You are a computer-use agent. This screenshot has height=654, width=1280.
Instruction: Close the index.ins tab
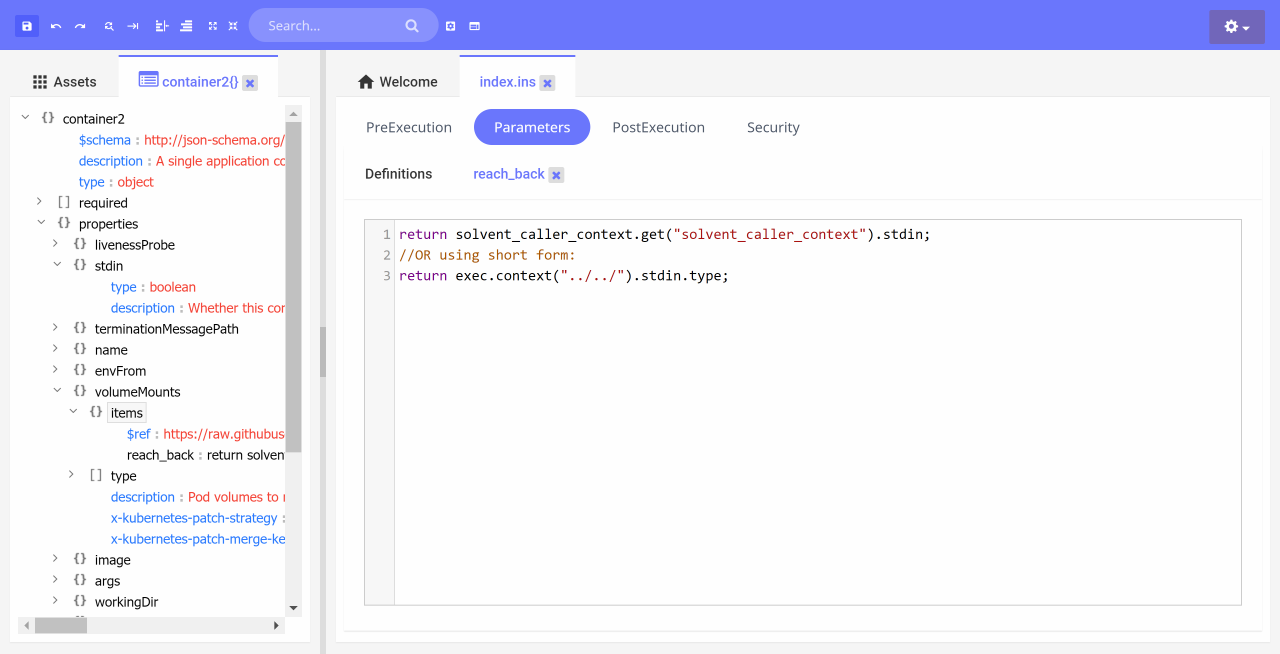click(547, 83)
